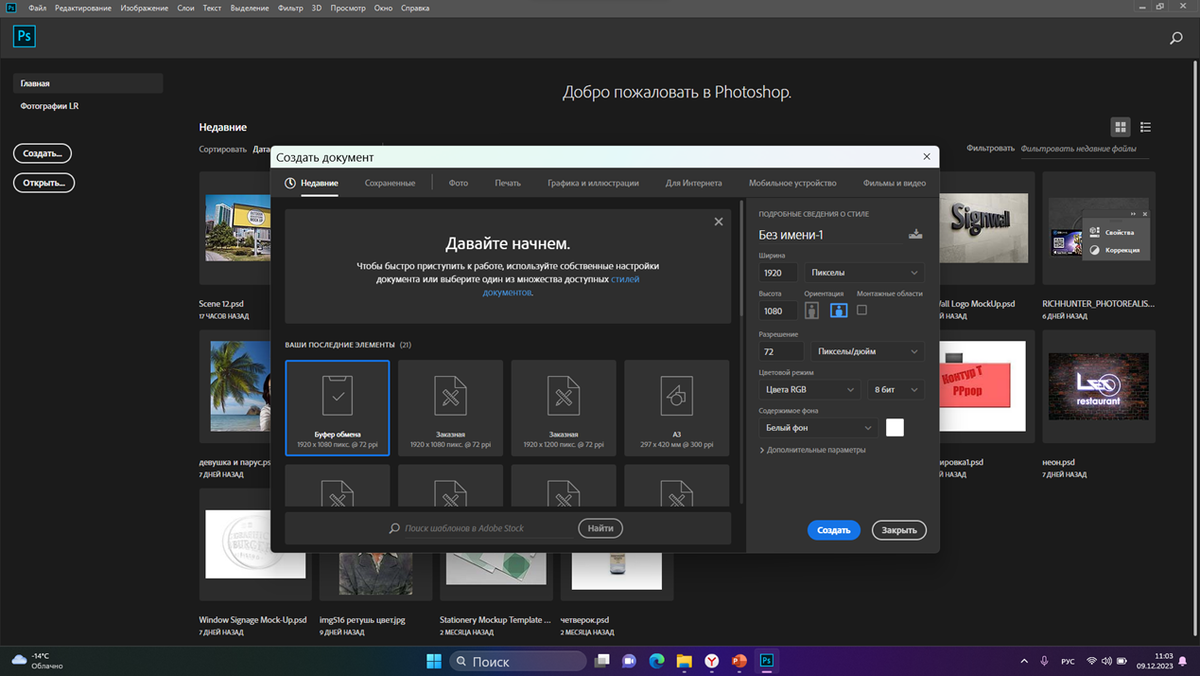Expand Дополнительные параметры section
1200x676 pixels.
point(813,450)
